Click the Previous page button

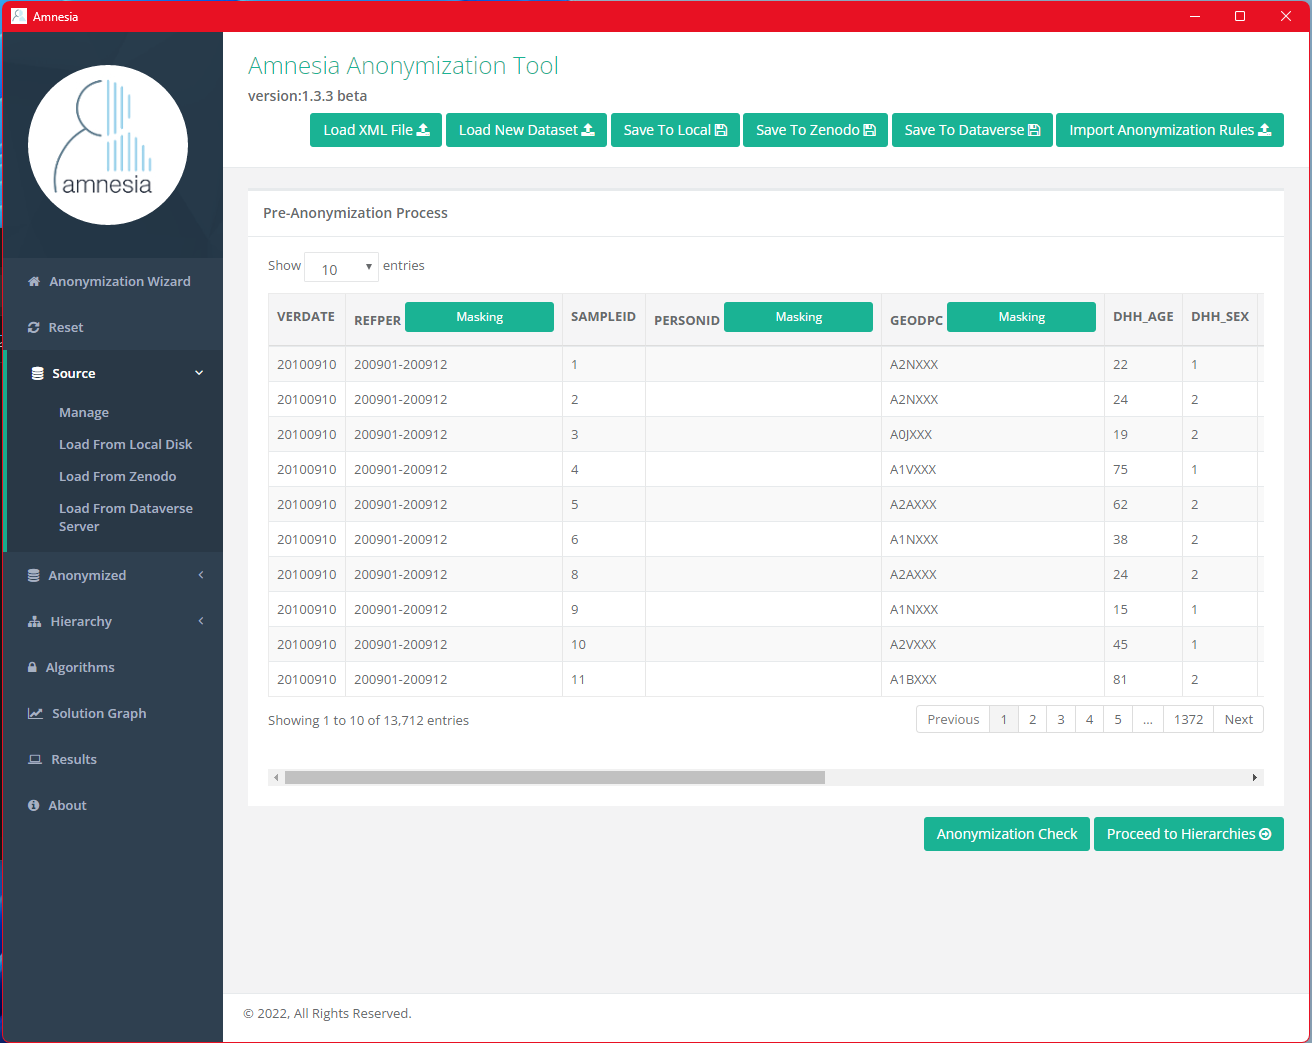(953, 720)
